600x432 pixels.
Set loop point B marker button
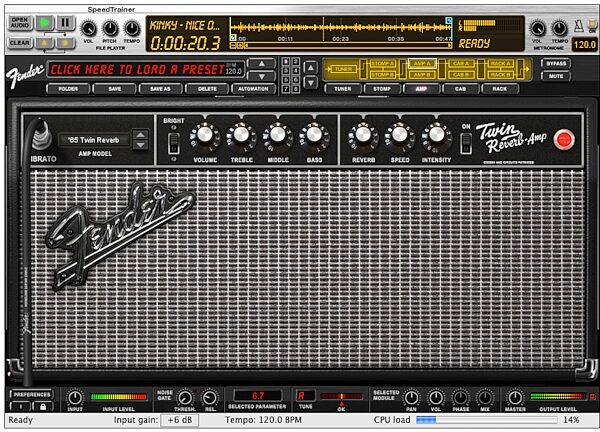tap(65, 42)
